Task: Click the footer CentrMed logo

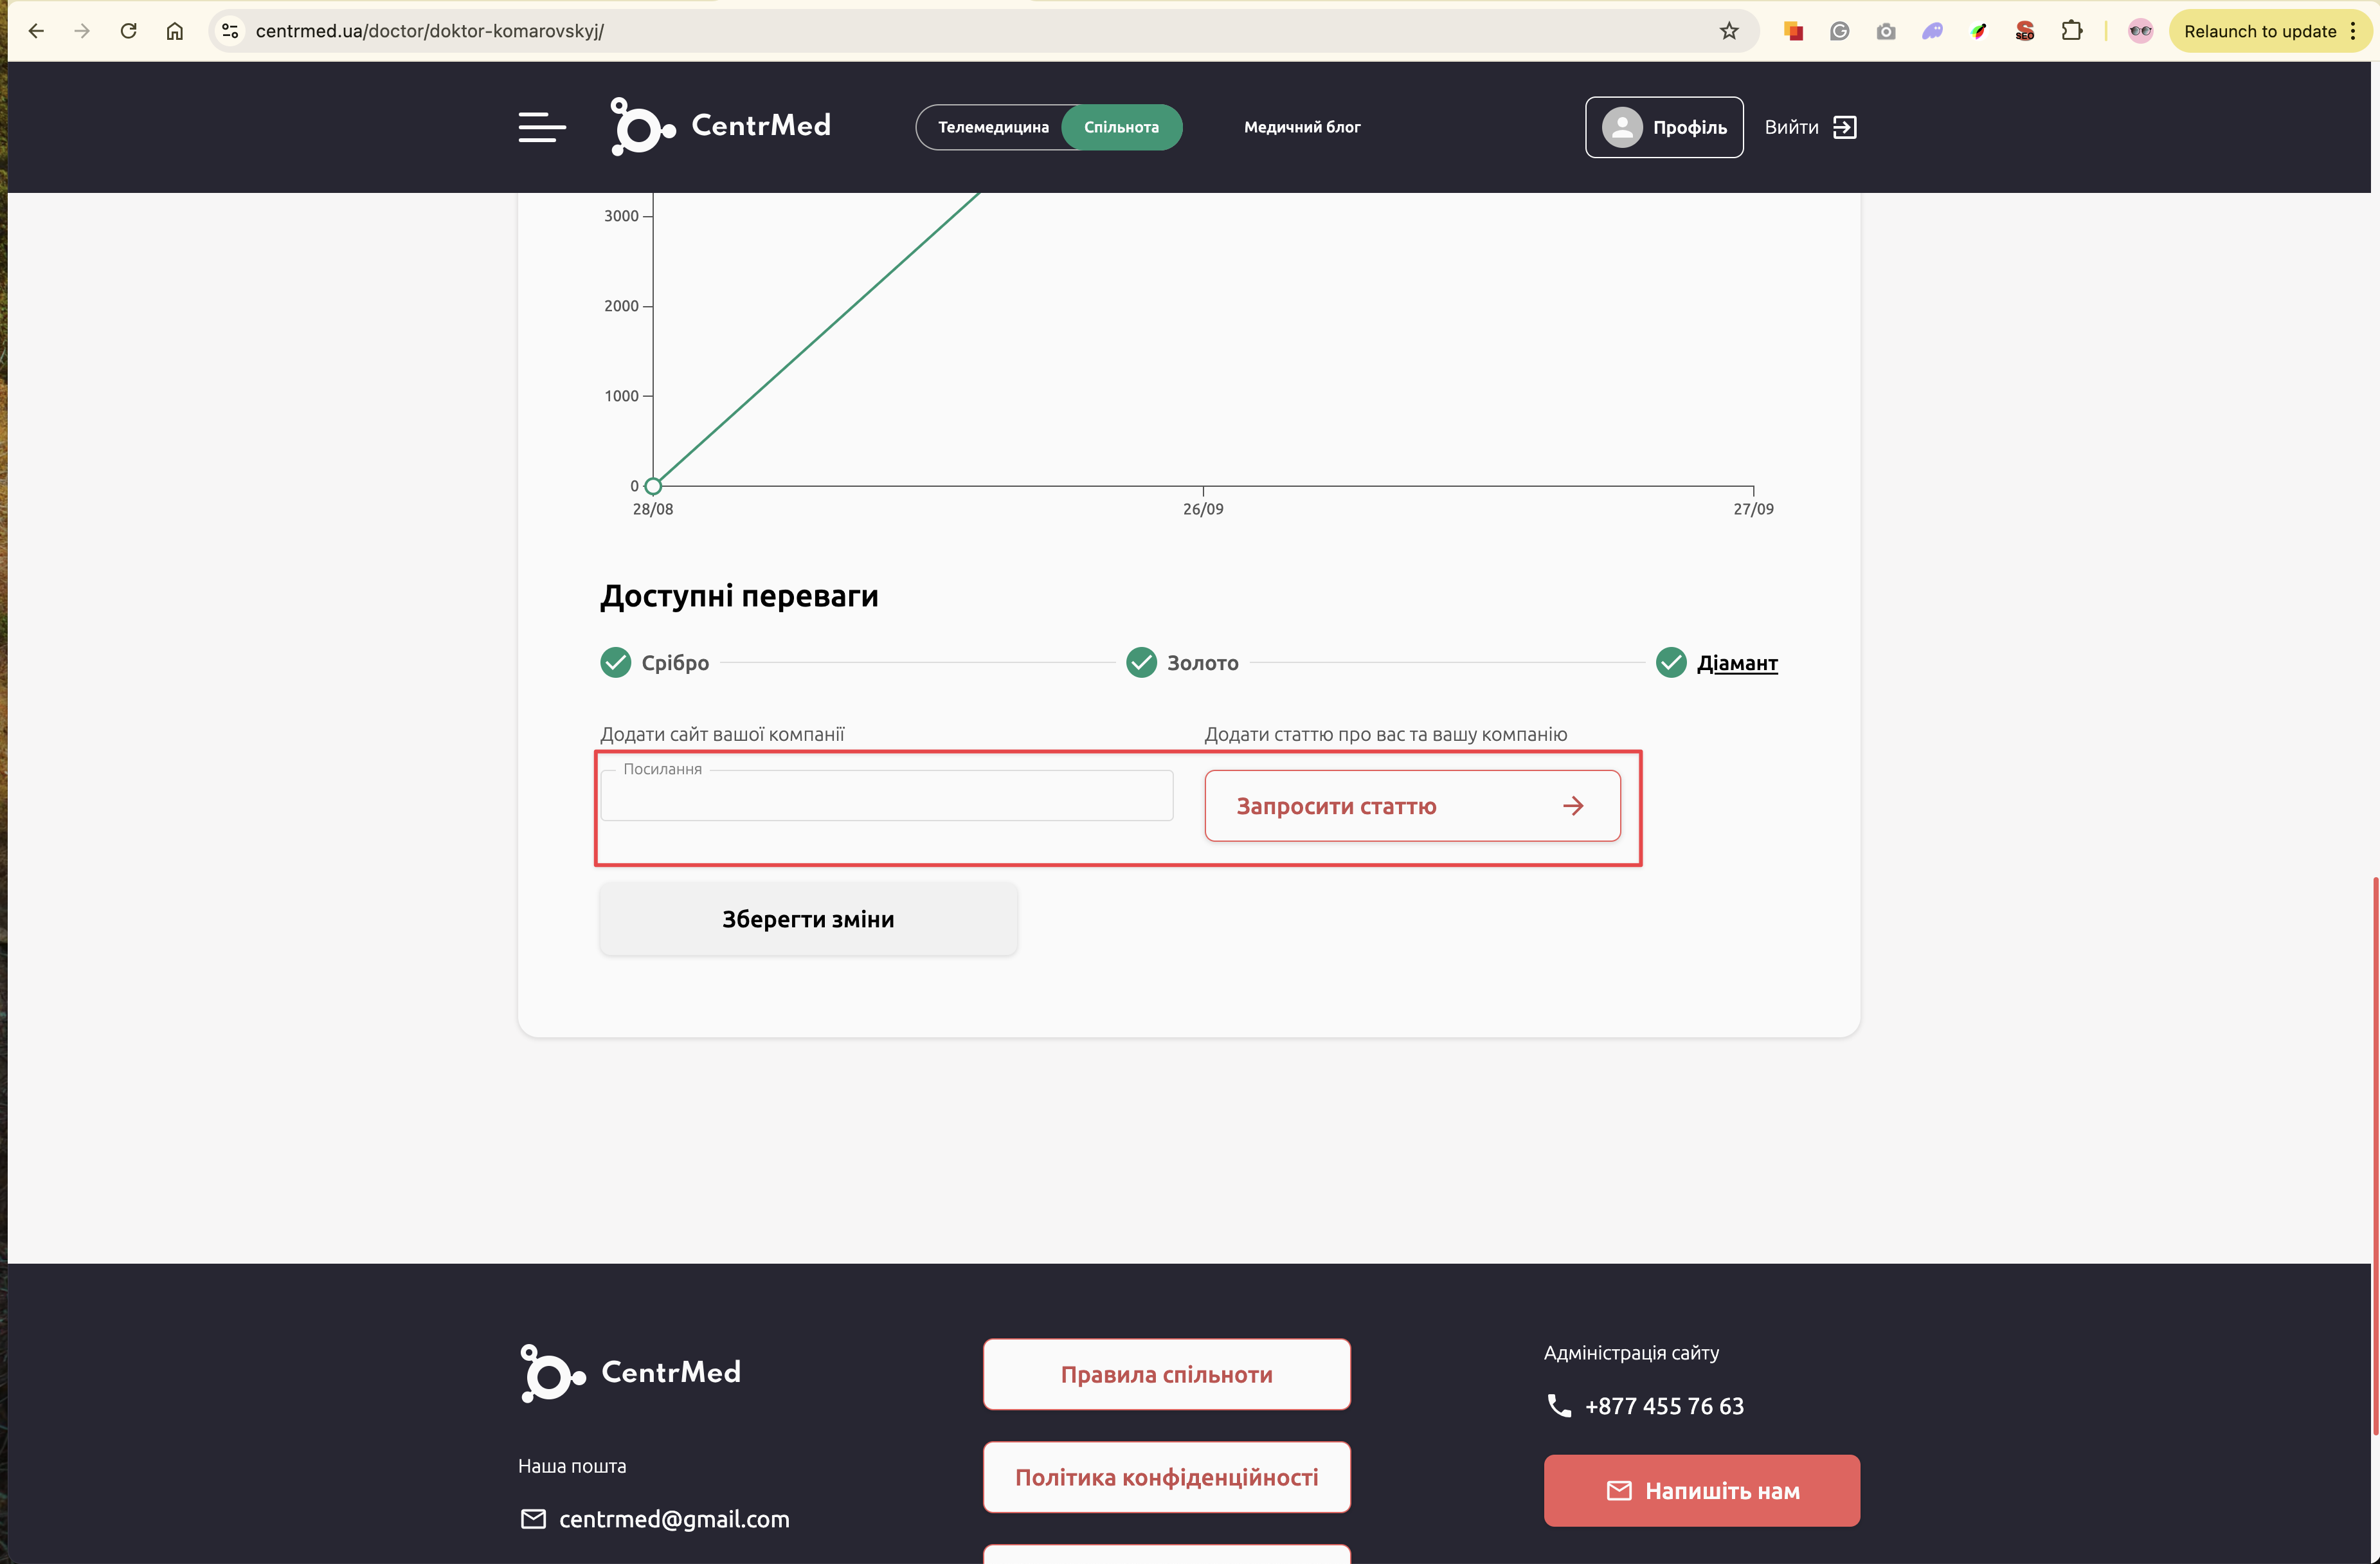Action: tap(630, 1372)
